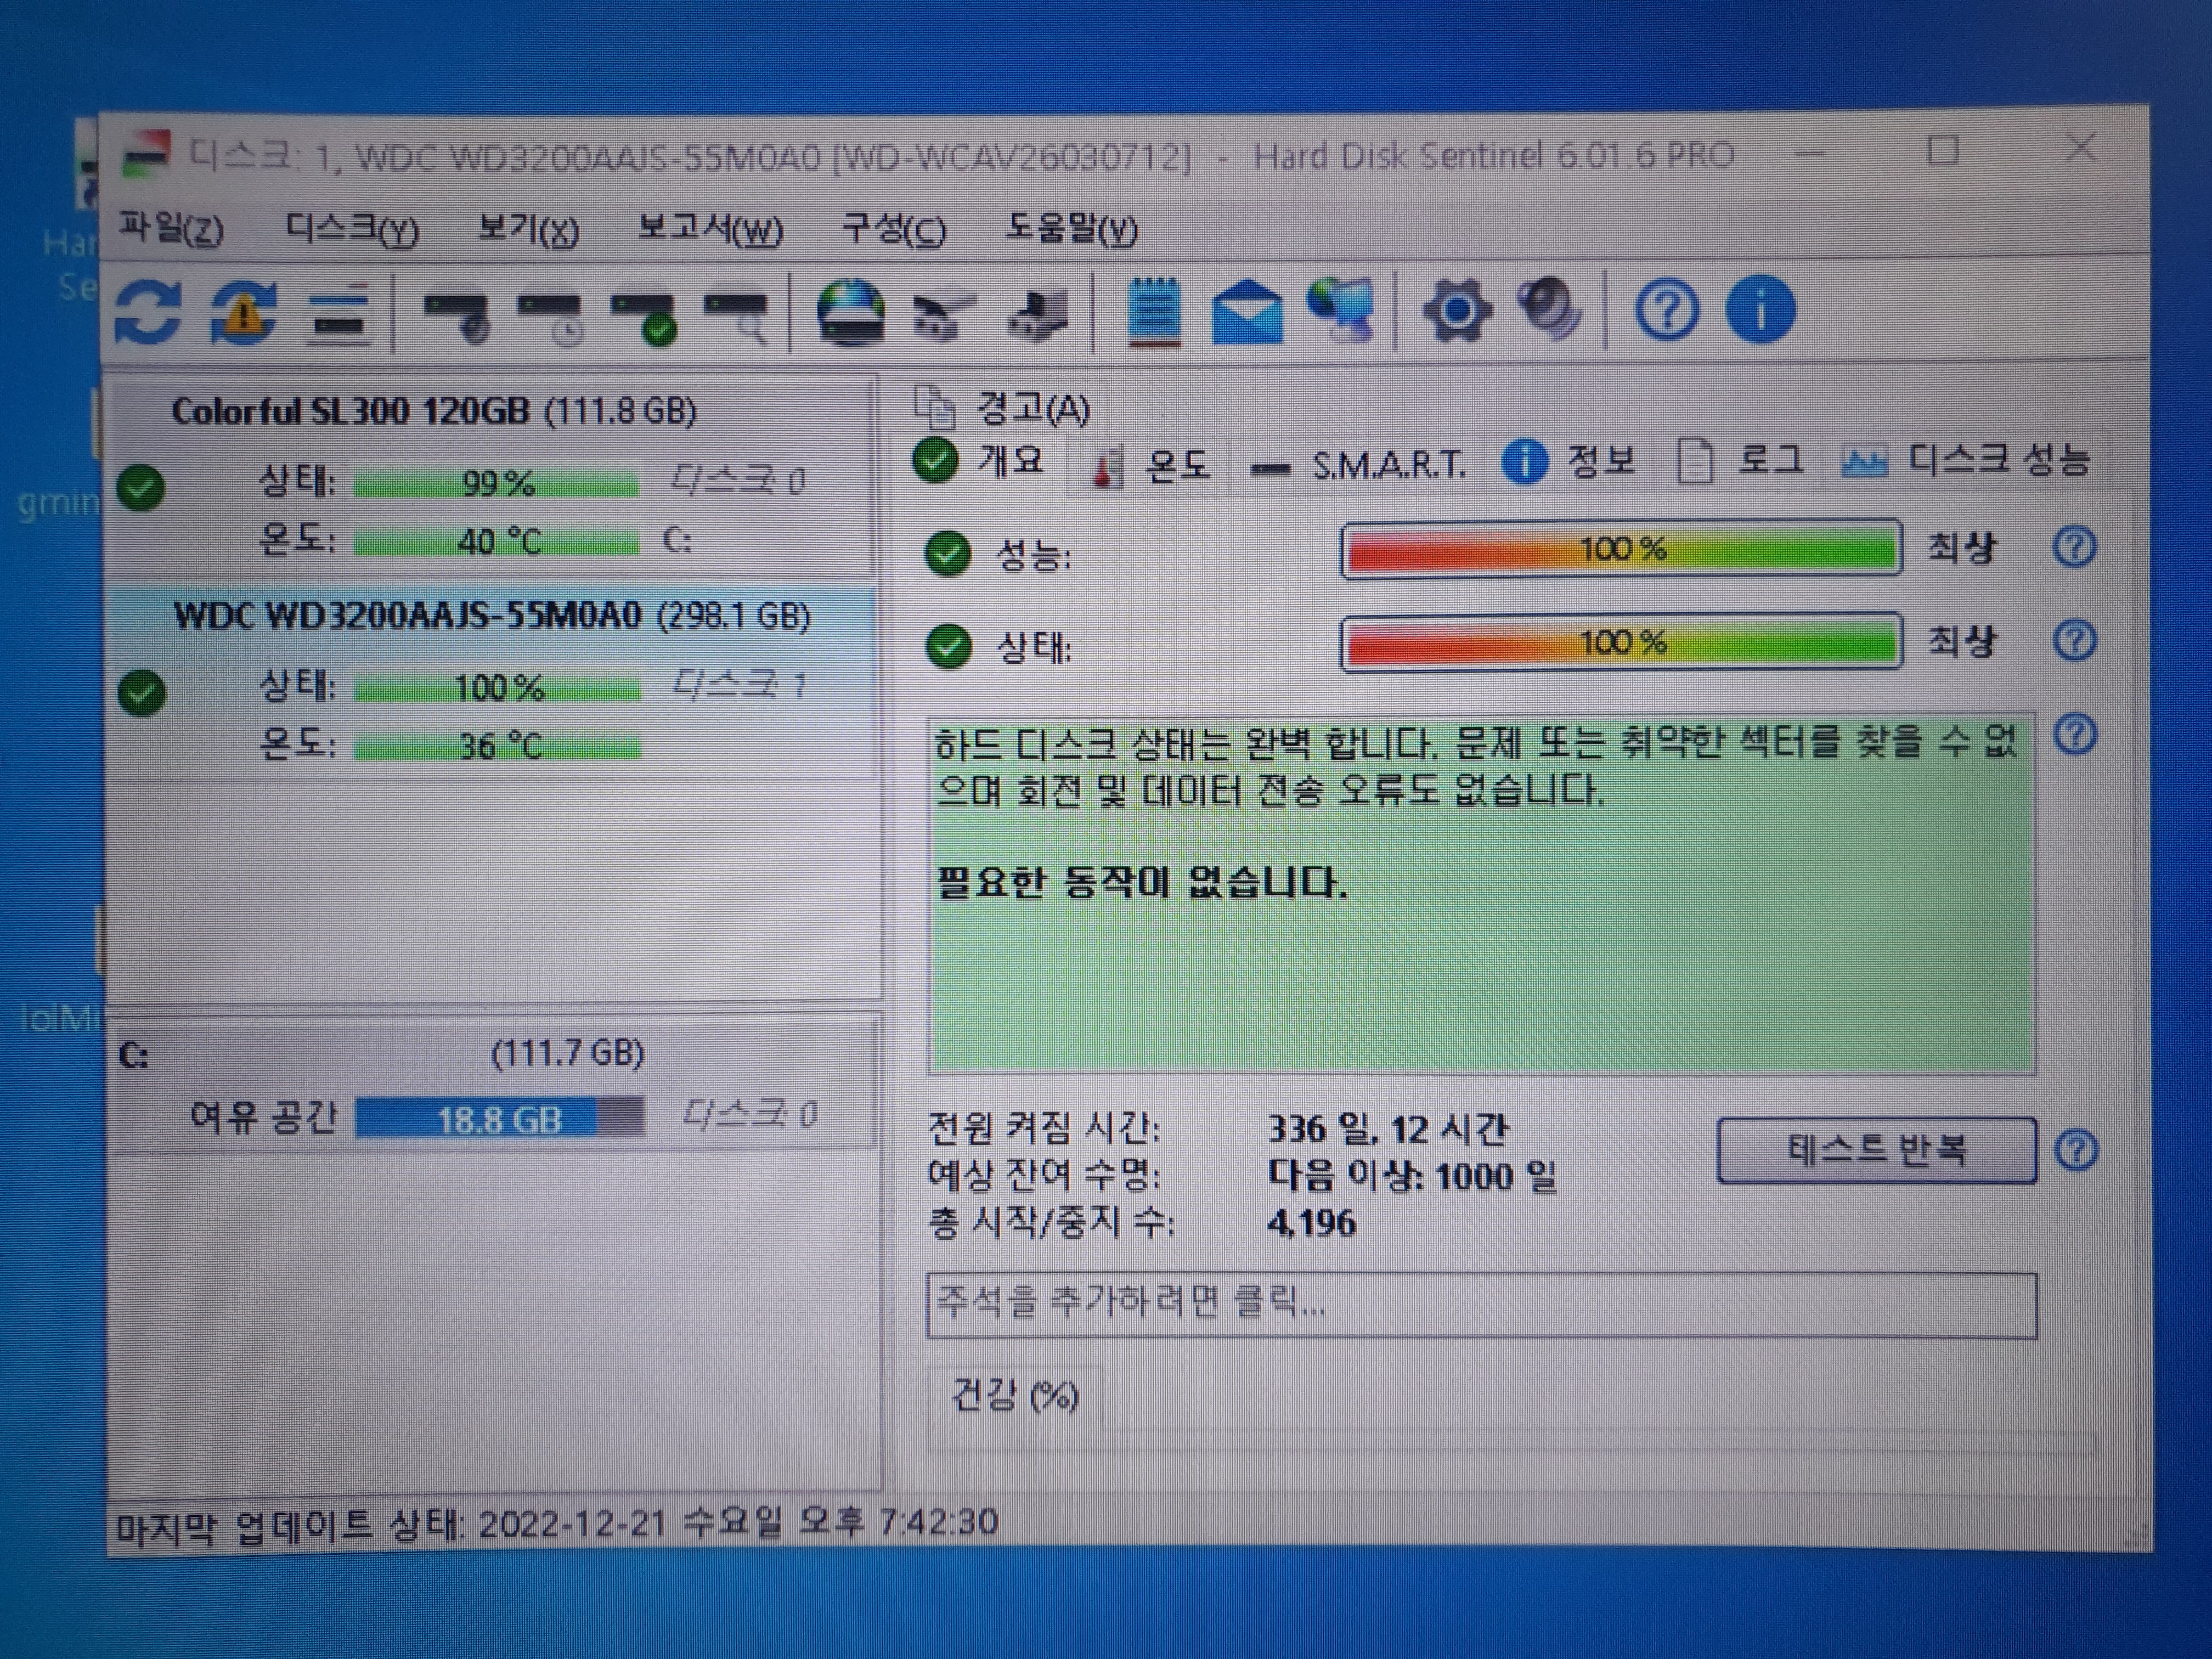
Task: Open the 보기(X) menu
Action: coord(528,230)
